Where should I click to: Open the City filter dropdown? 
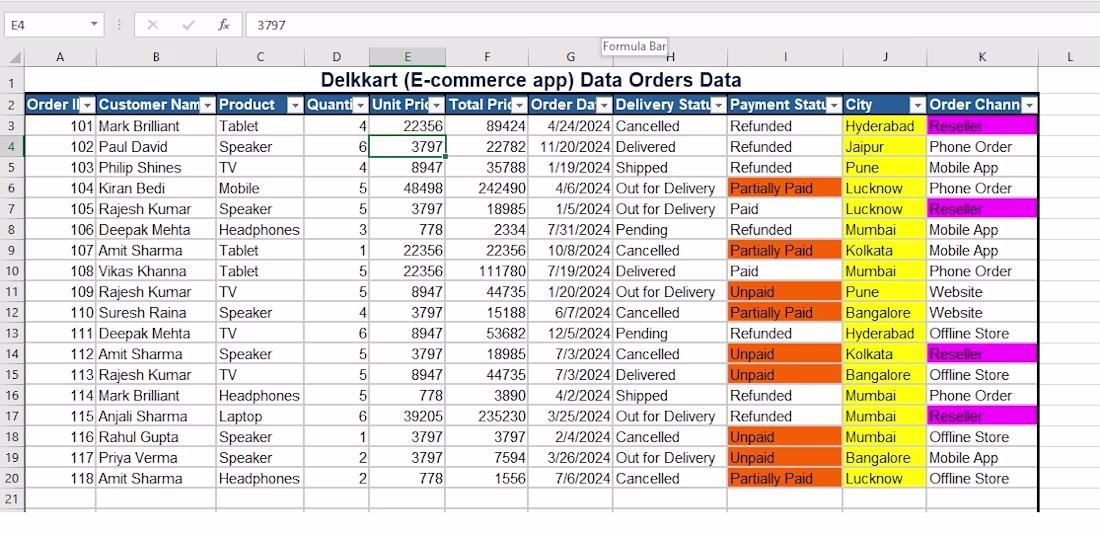(918, 106)
